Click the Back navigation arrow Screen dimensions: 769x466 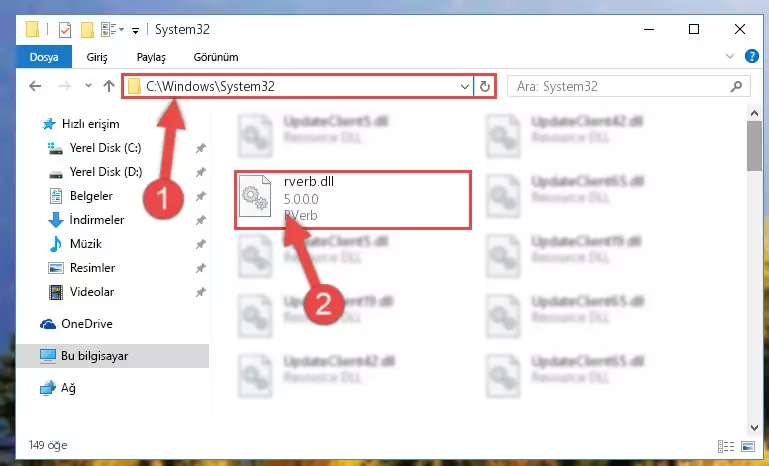point(35,86)
